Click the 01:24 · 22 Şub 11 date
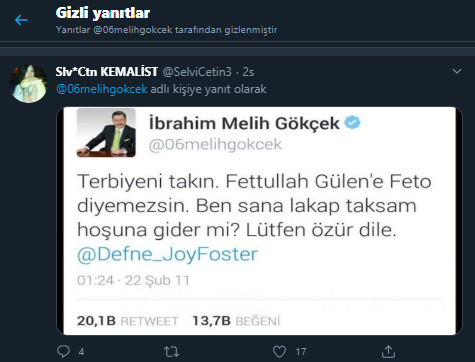This screenshot has width=475, height=362. tap(133, 281)
